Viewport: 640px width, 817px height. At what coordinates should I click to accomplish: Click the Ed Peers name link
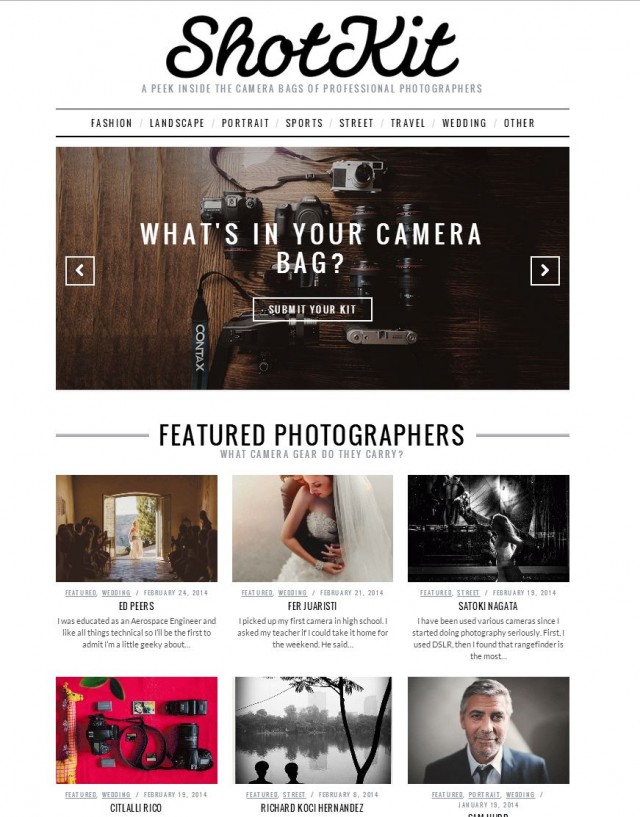[x=137, y=606]
